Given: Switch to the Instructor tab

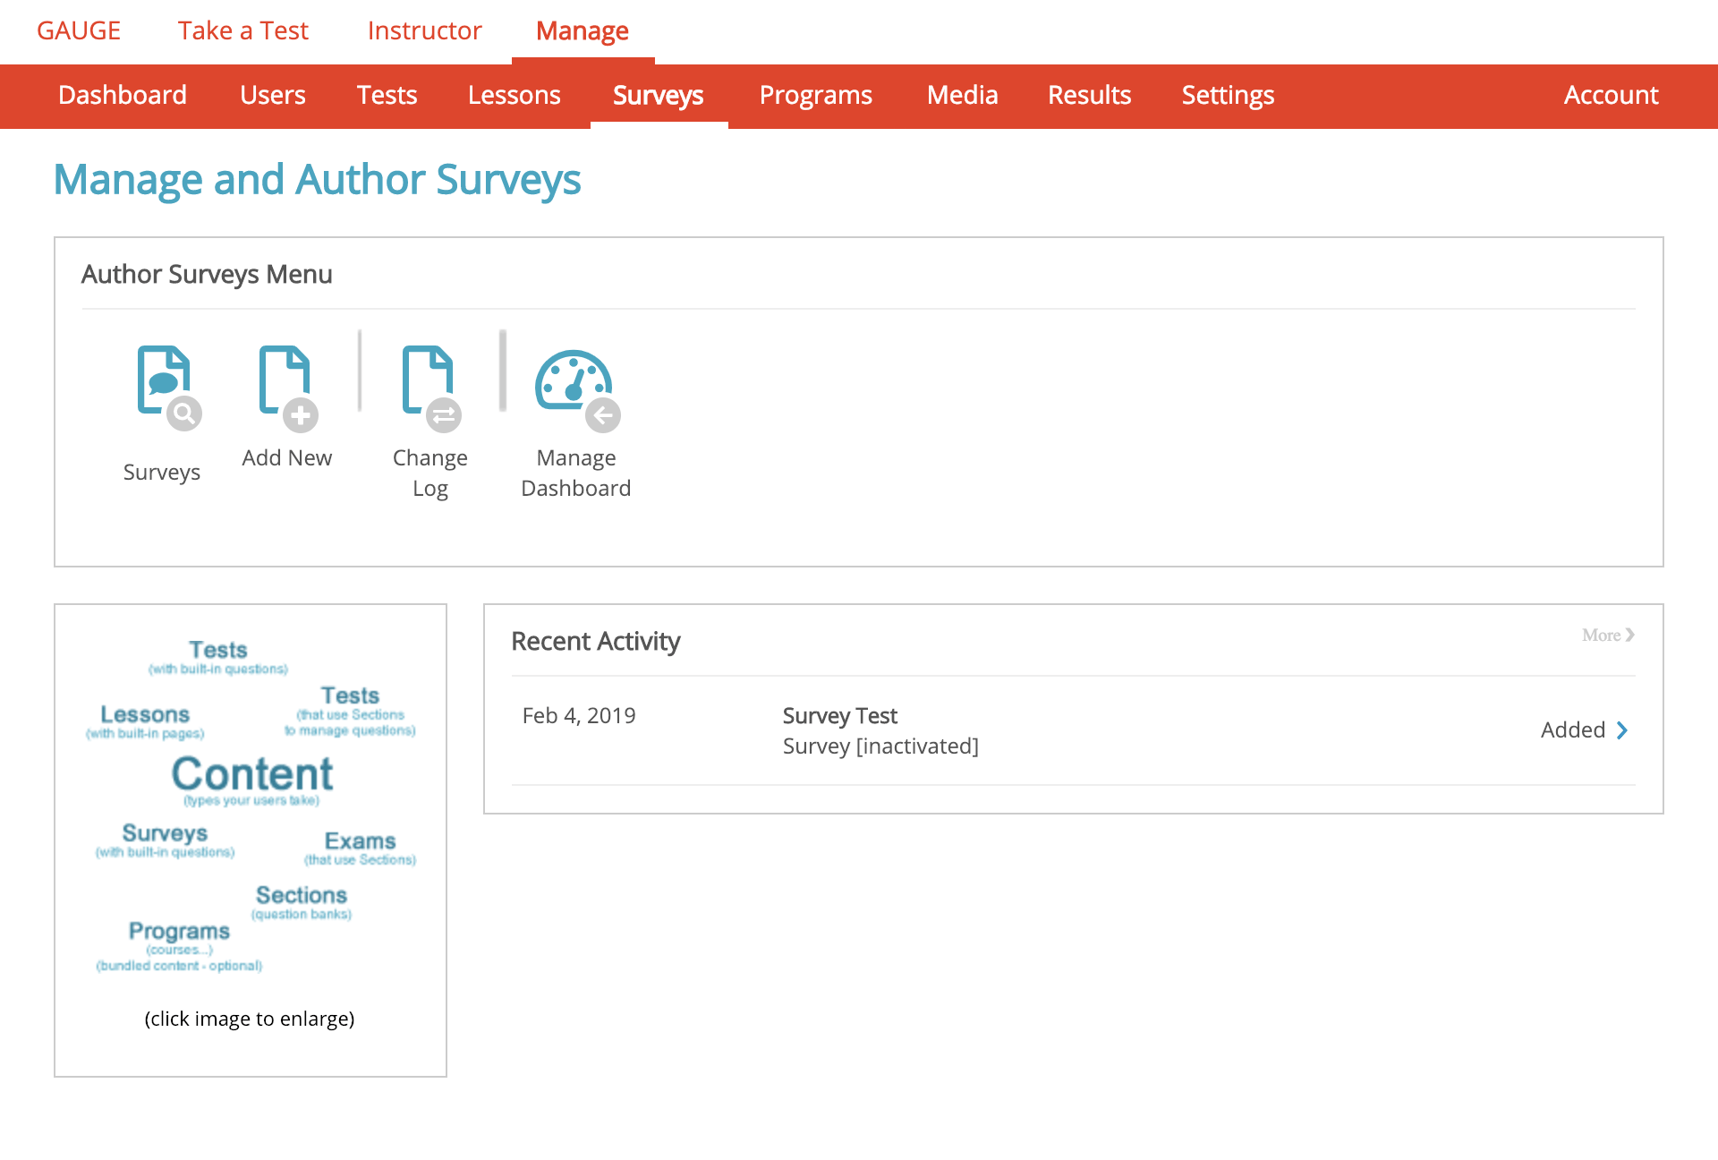Looking at the screenshot, I should 424,31.
